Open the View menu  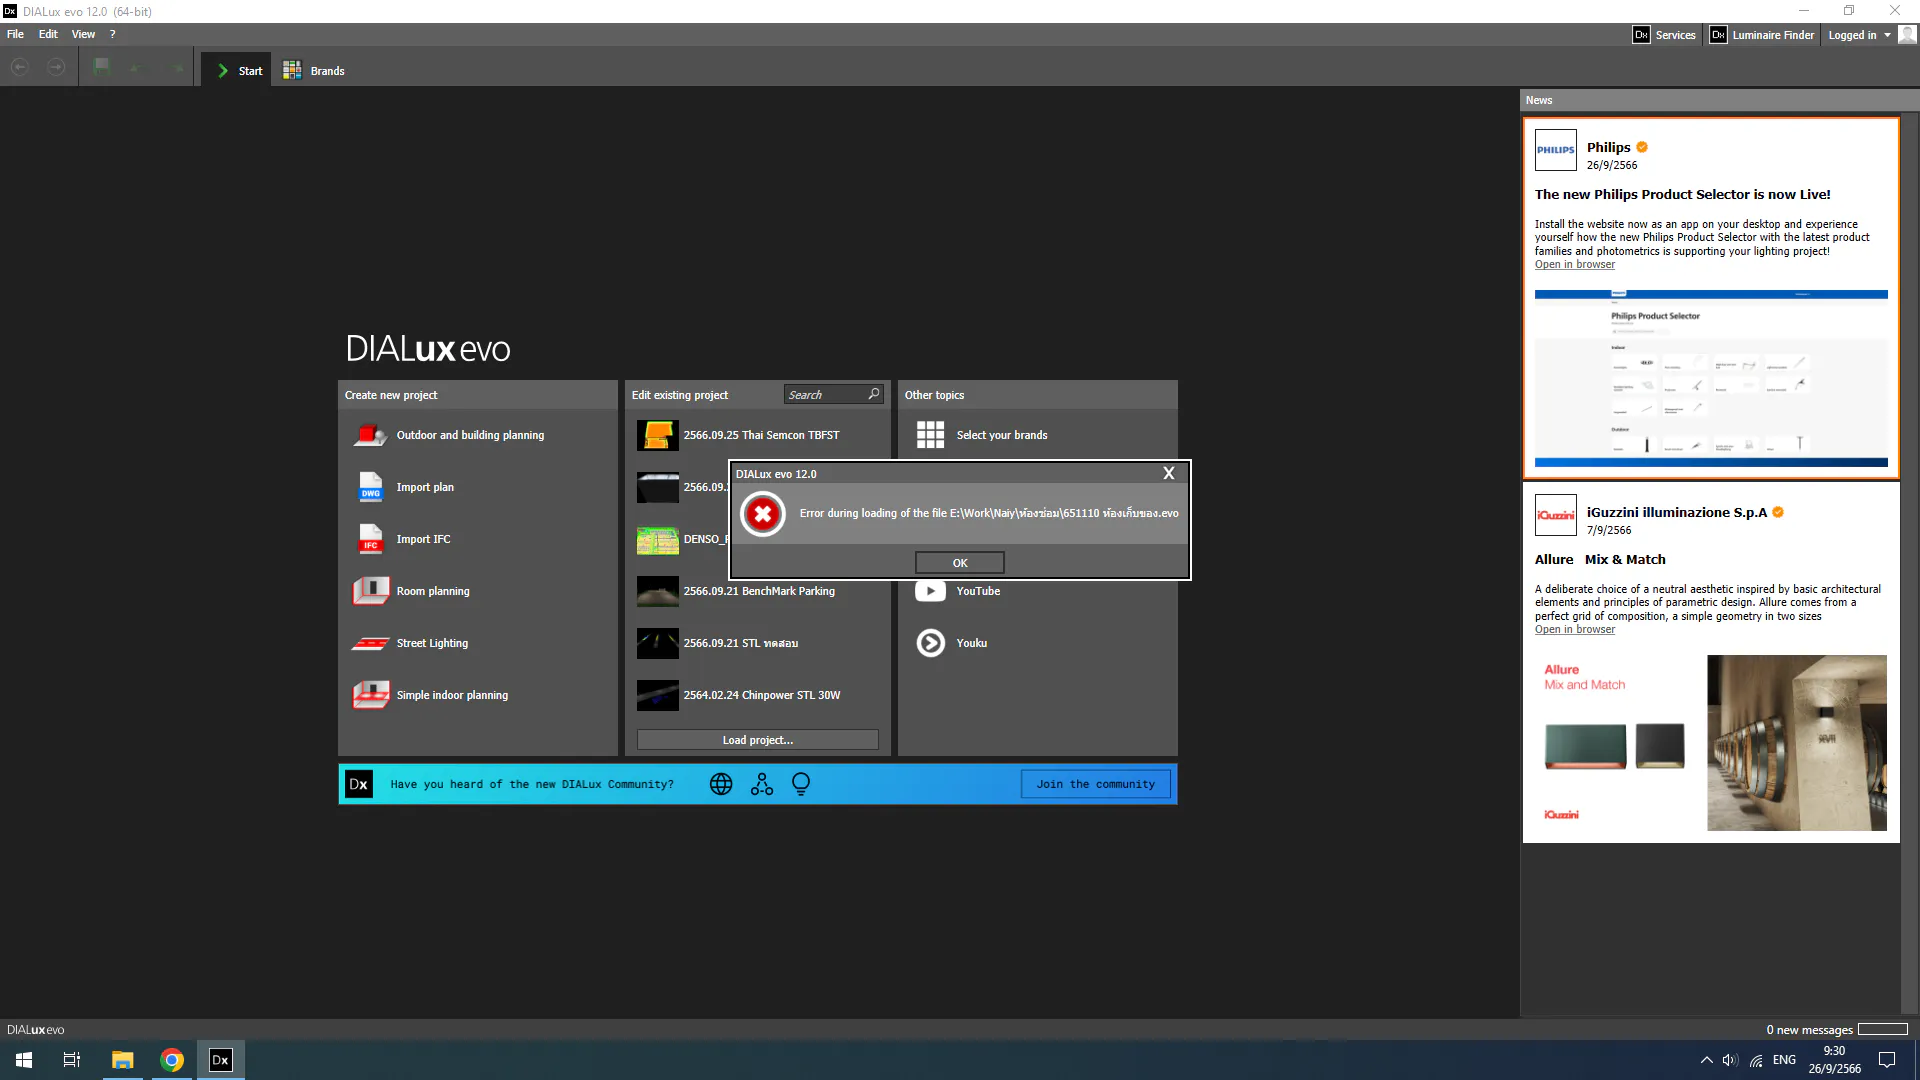[83, 34]
